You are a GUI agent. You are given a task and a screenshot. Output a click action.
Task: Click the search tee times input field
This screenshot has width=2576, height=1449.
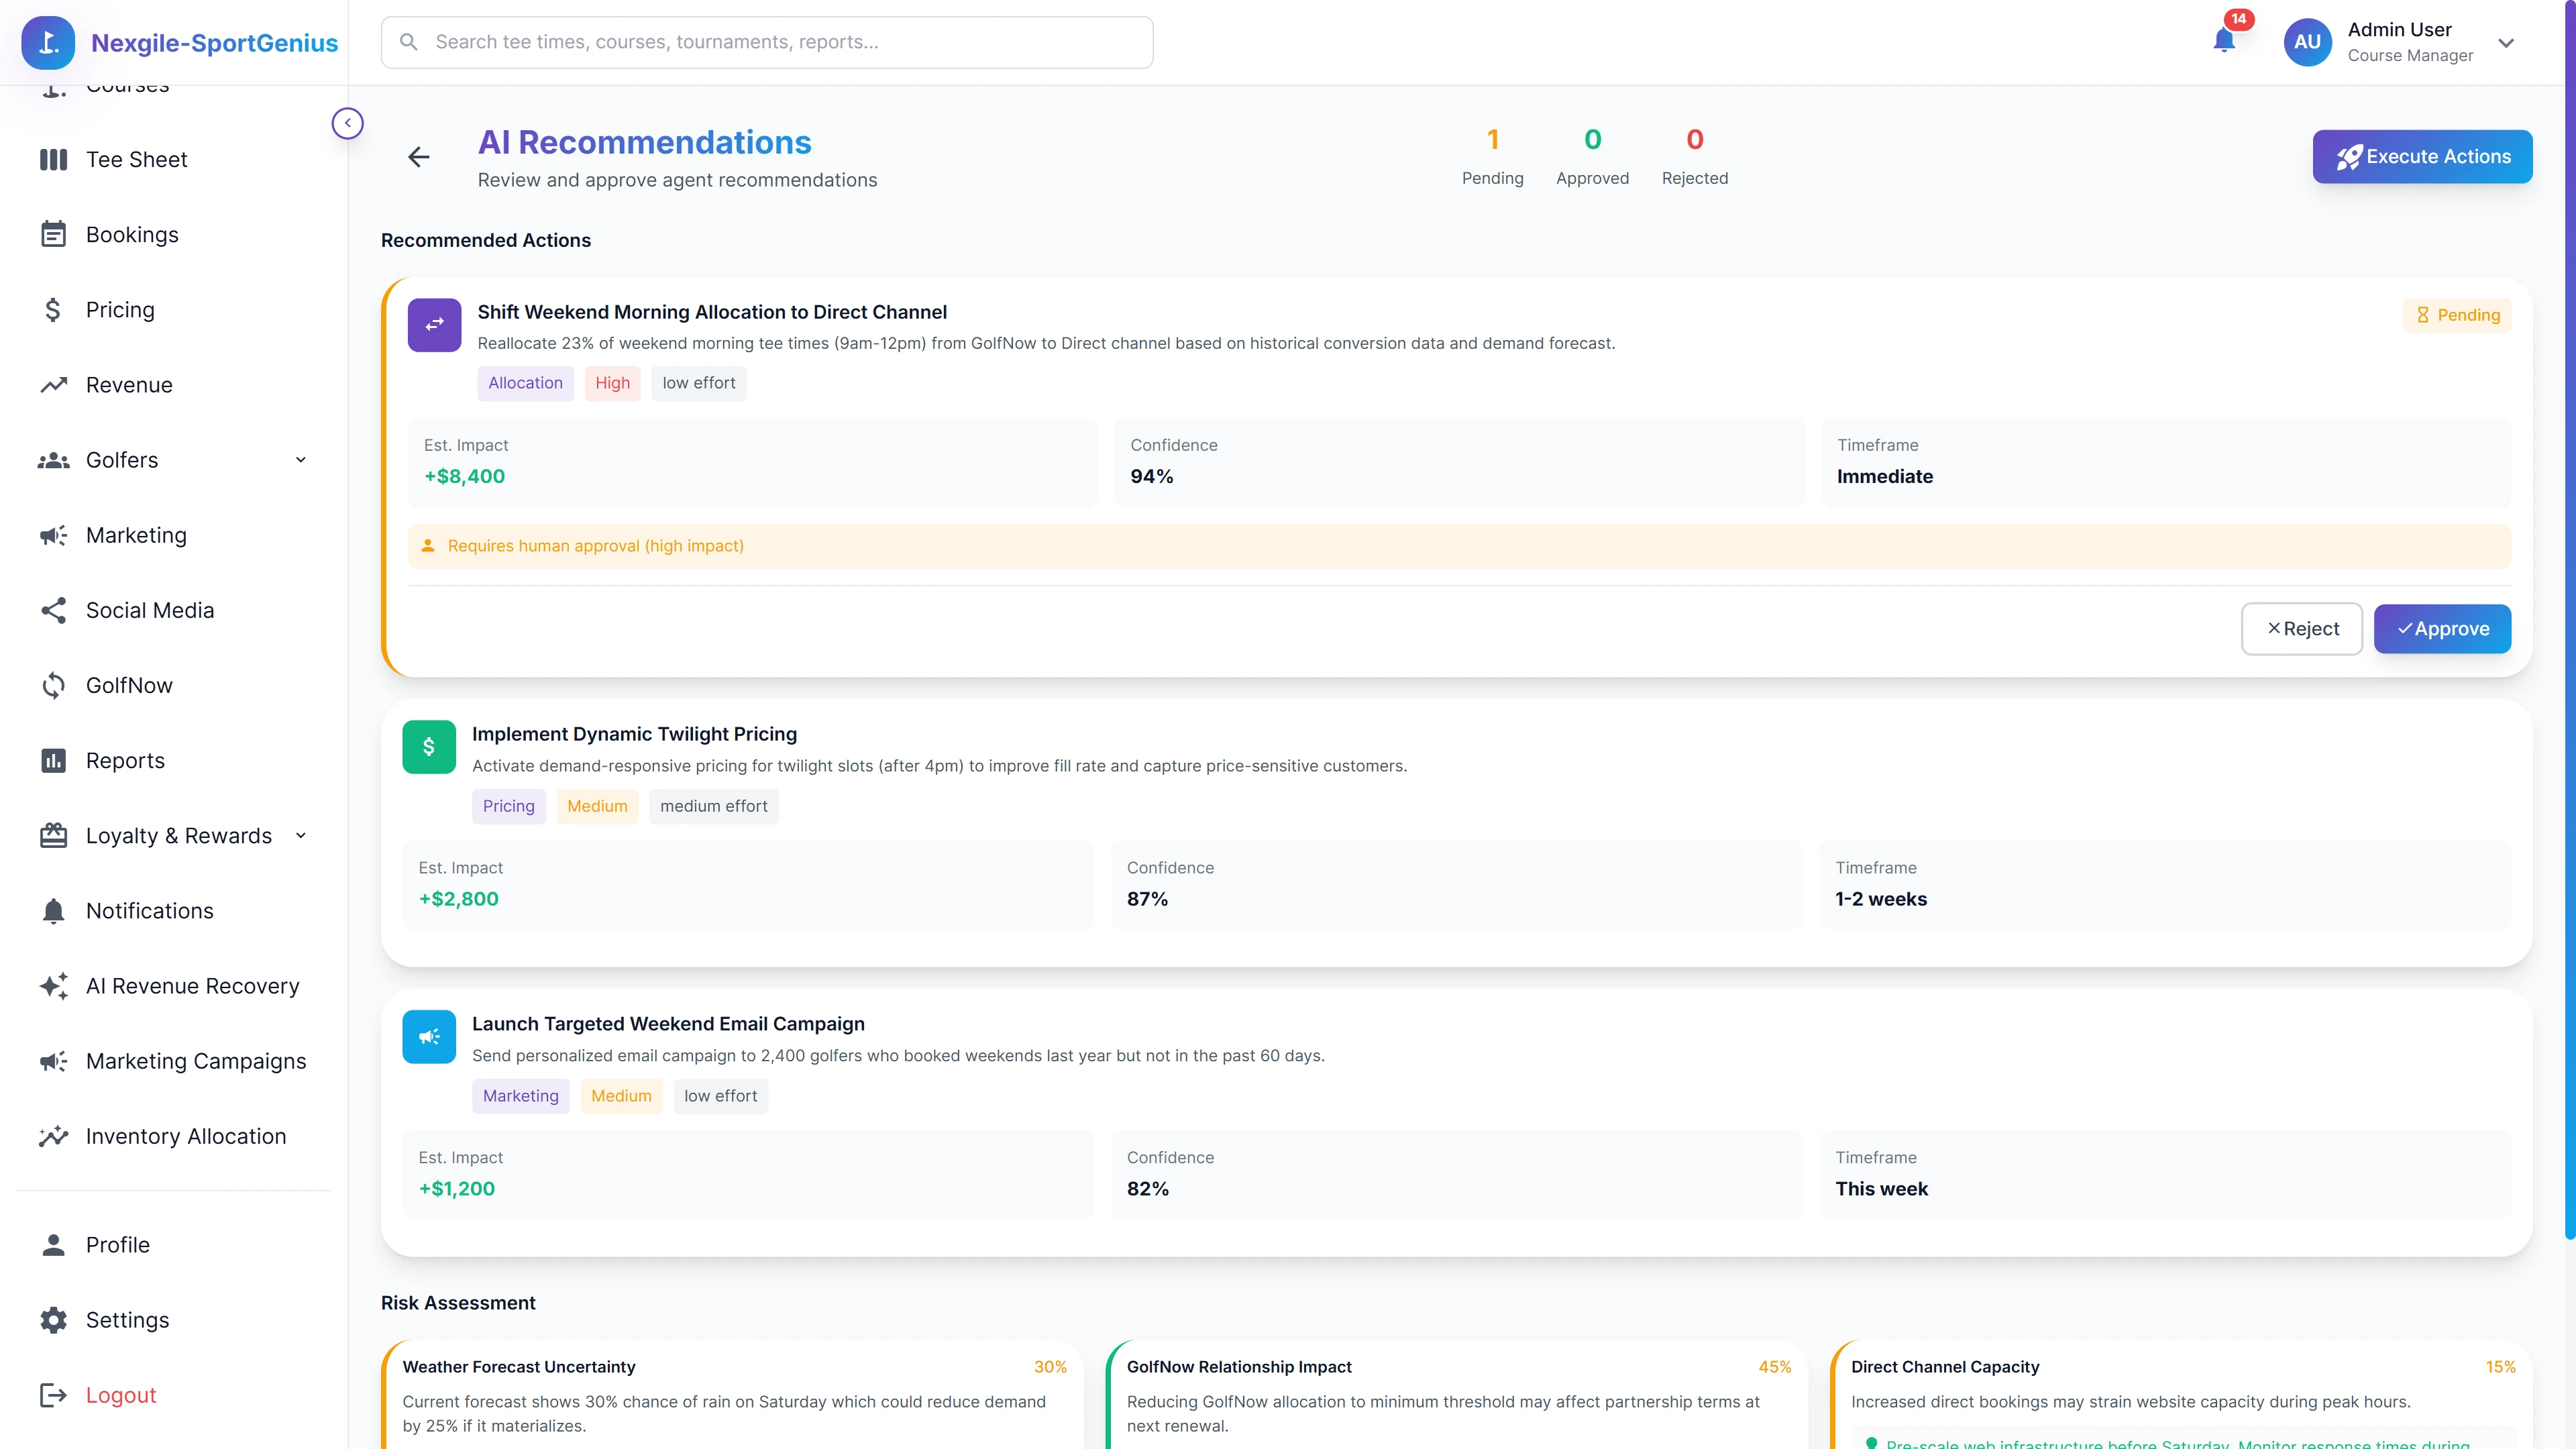pyautogui.click(x=767, y=42)
